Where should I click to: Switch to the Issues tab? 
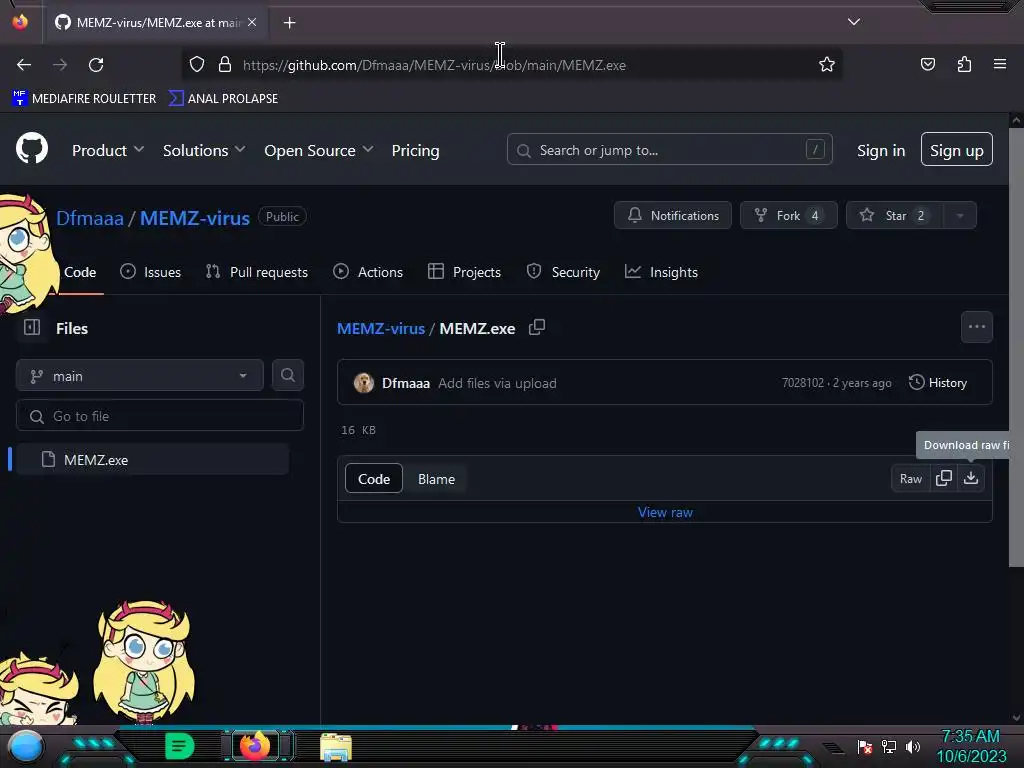click(151, 272)
